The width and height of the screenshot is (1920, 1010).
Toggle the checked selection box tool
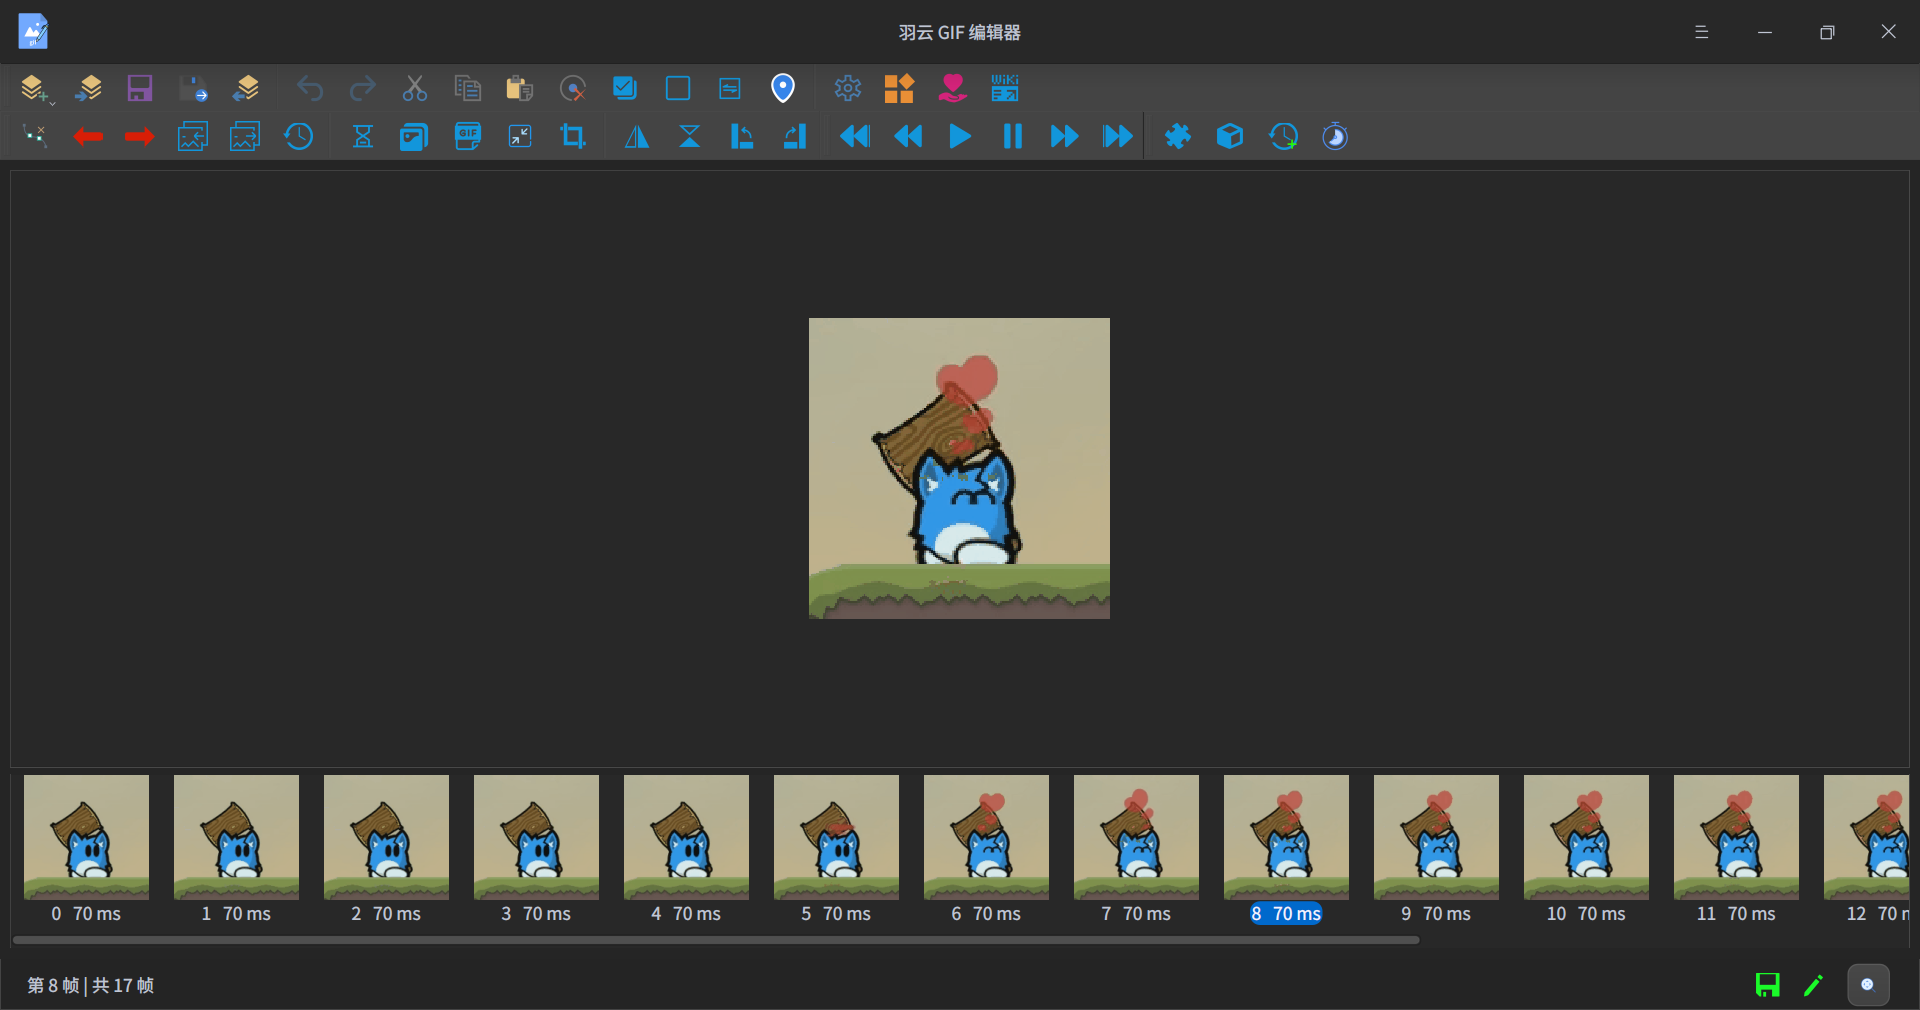tap(624, 88)
